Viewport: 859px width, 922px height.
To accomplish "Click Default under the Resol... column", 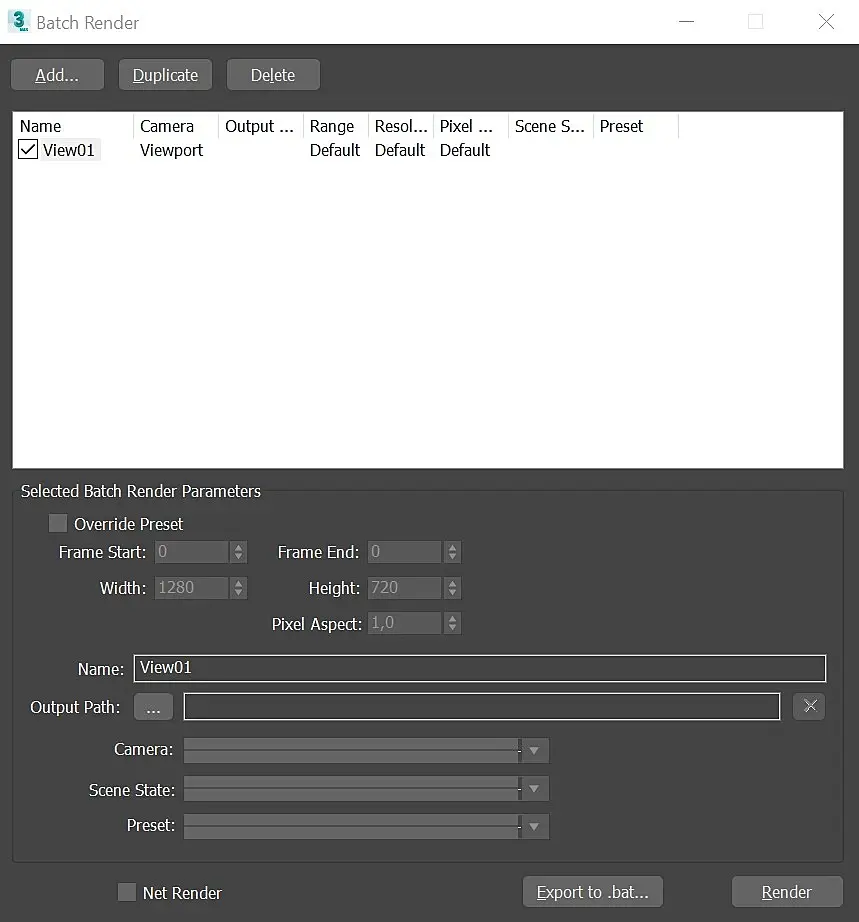I will pyautogui.click(x=400, y=150).
